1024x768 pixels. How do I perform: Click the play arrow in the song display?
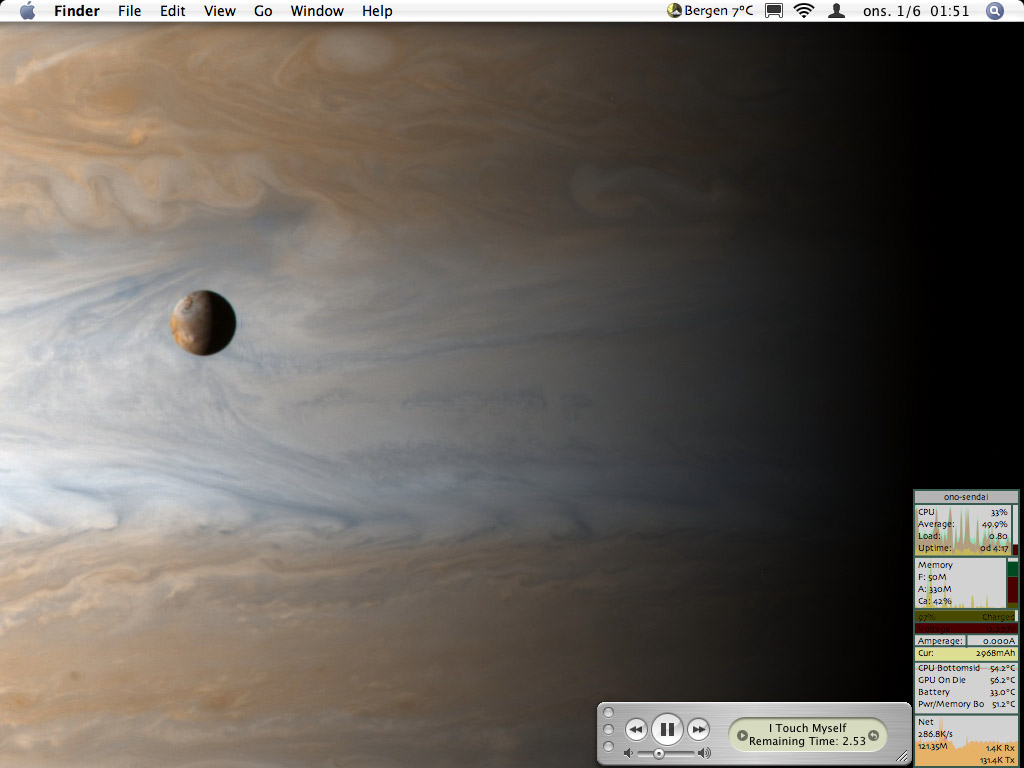click(x=742, y=735)
